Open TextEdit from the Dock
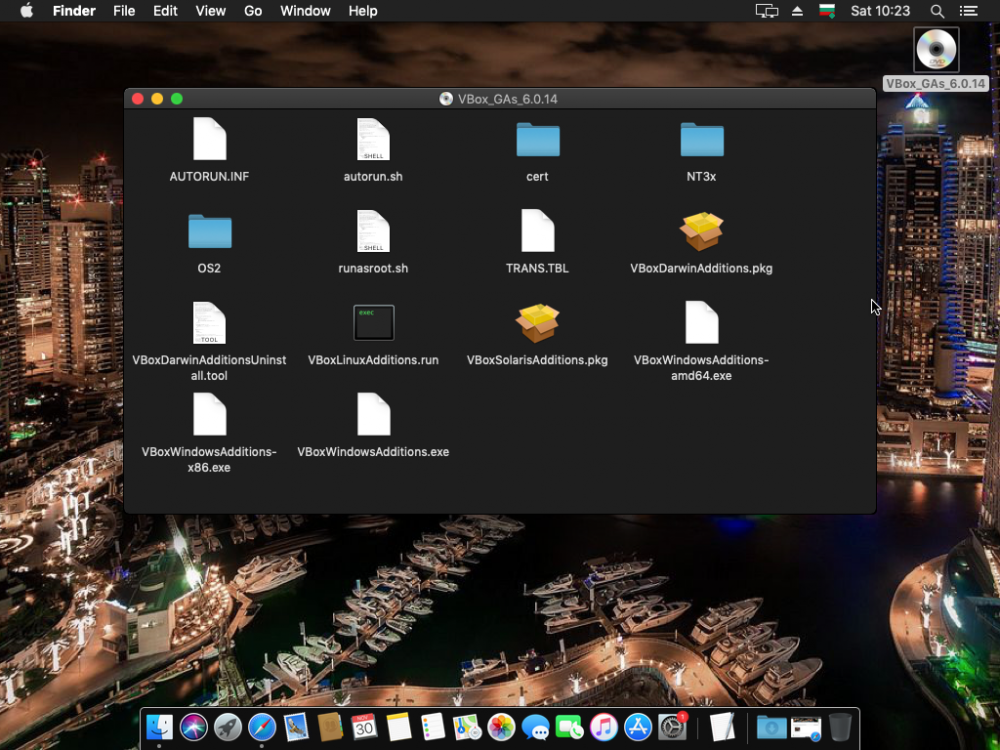Image resolution: width=1000 pixels, height=750 pixels. (x=721, y=727)
